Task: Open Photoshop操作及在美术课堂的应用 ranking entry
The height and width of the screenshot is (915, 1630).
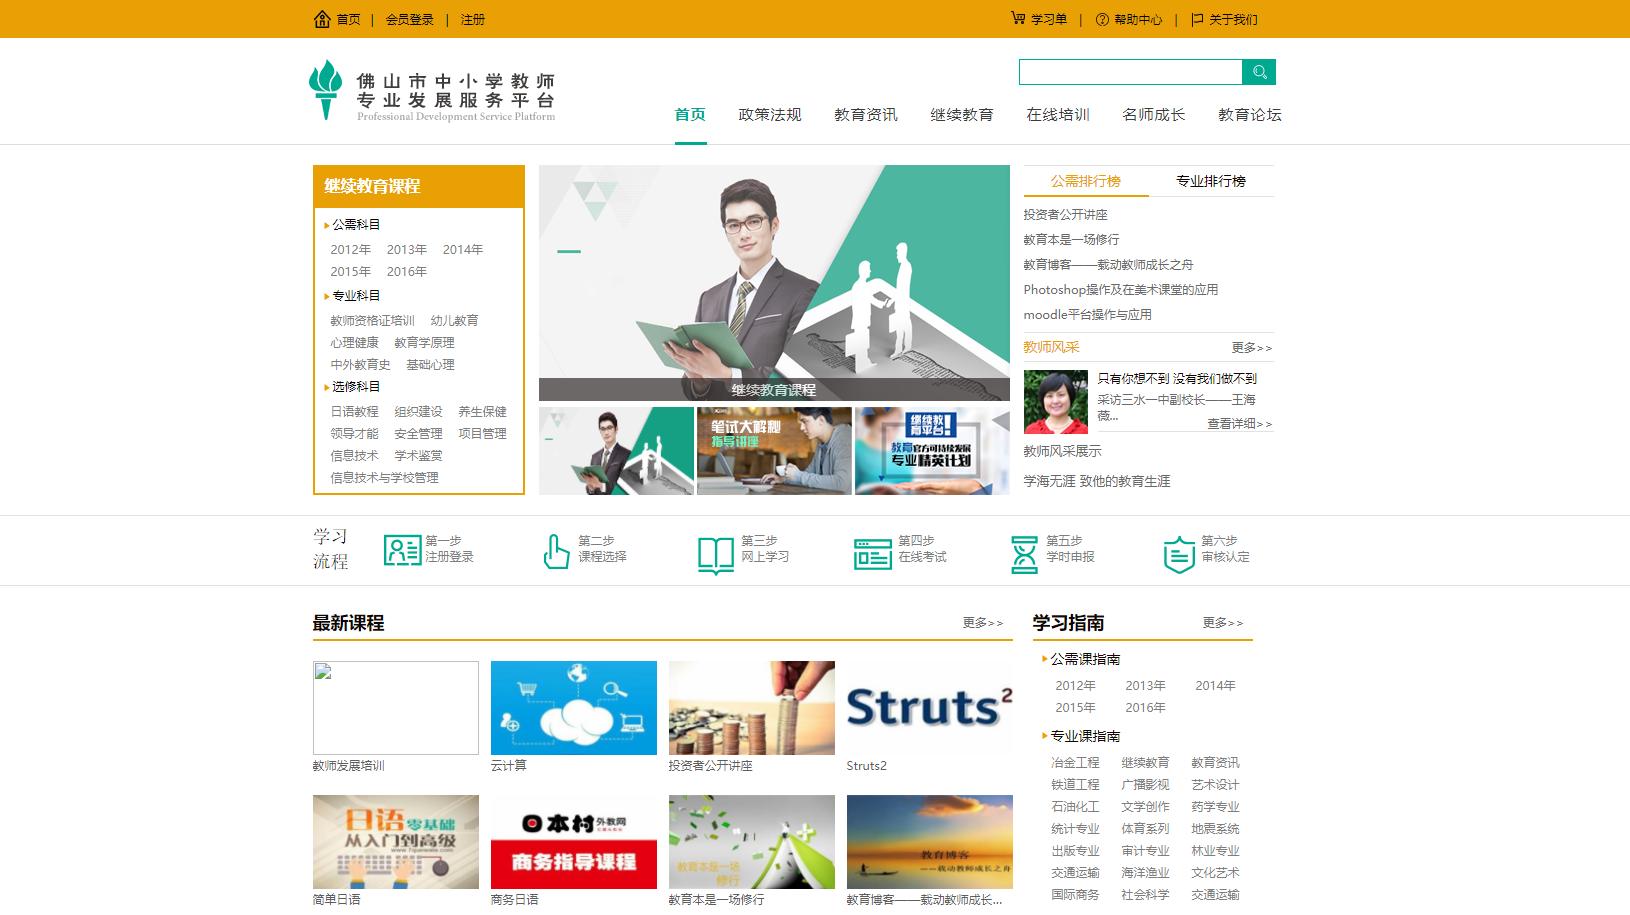Action: (x=1120, y=290)
